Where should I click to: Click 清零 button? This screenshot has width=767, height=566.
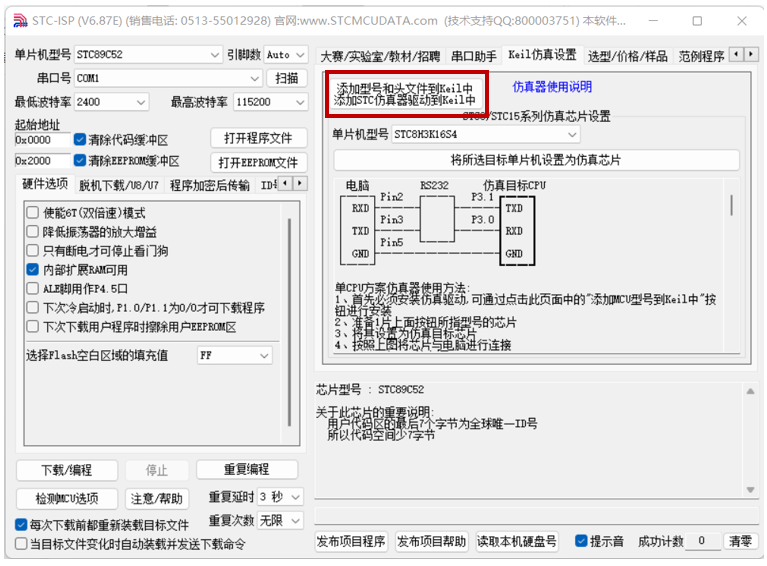(741, 541)
